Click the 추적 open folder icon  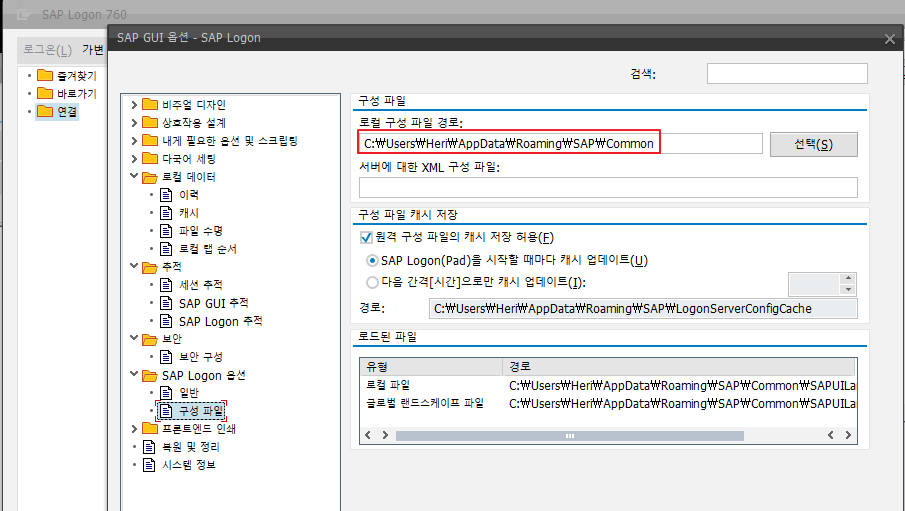tap(150, 267)
